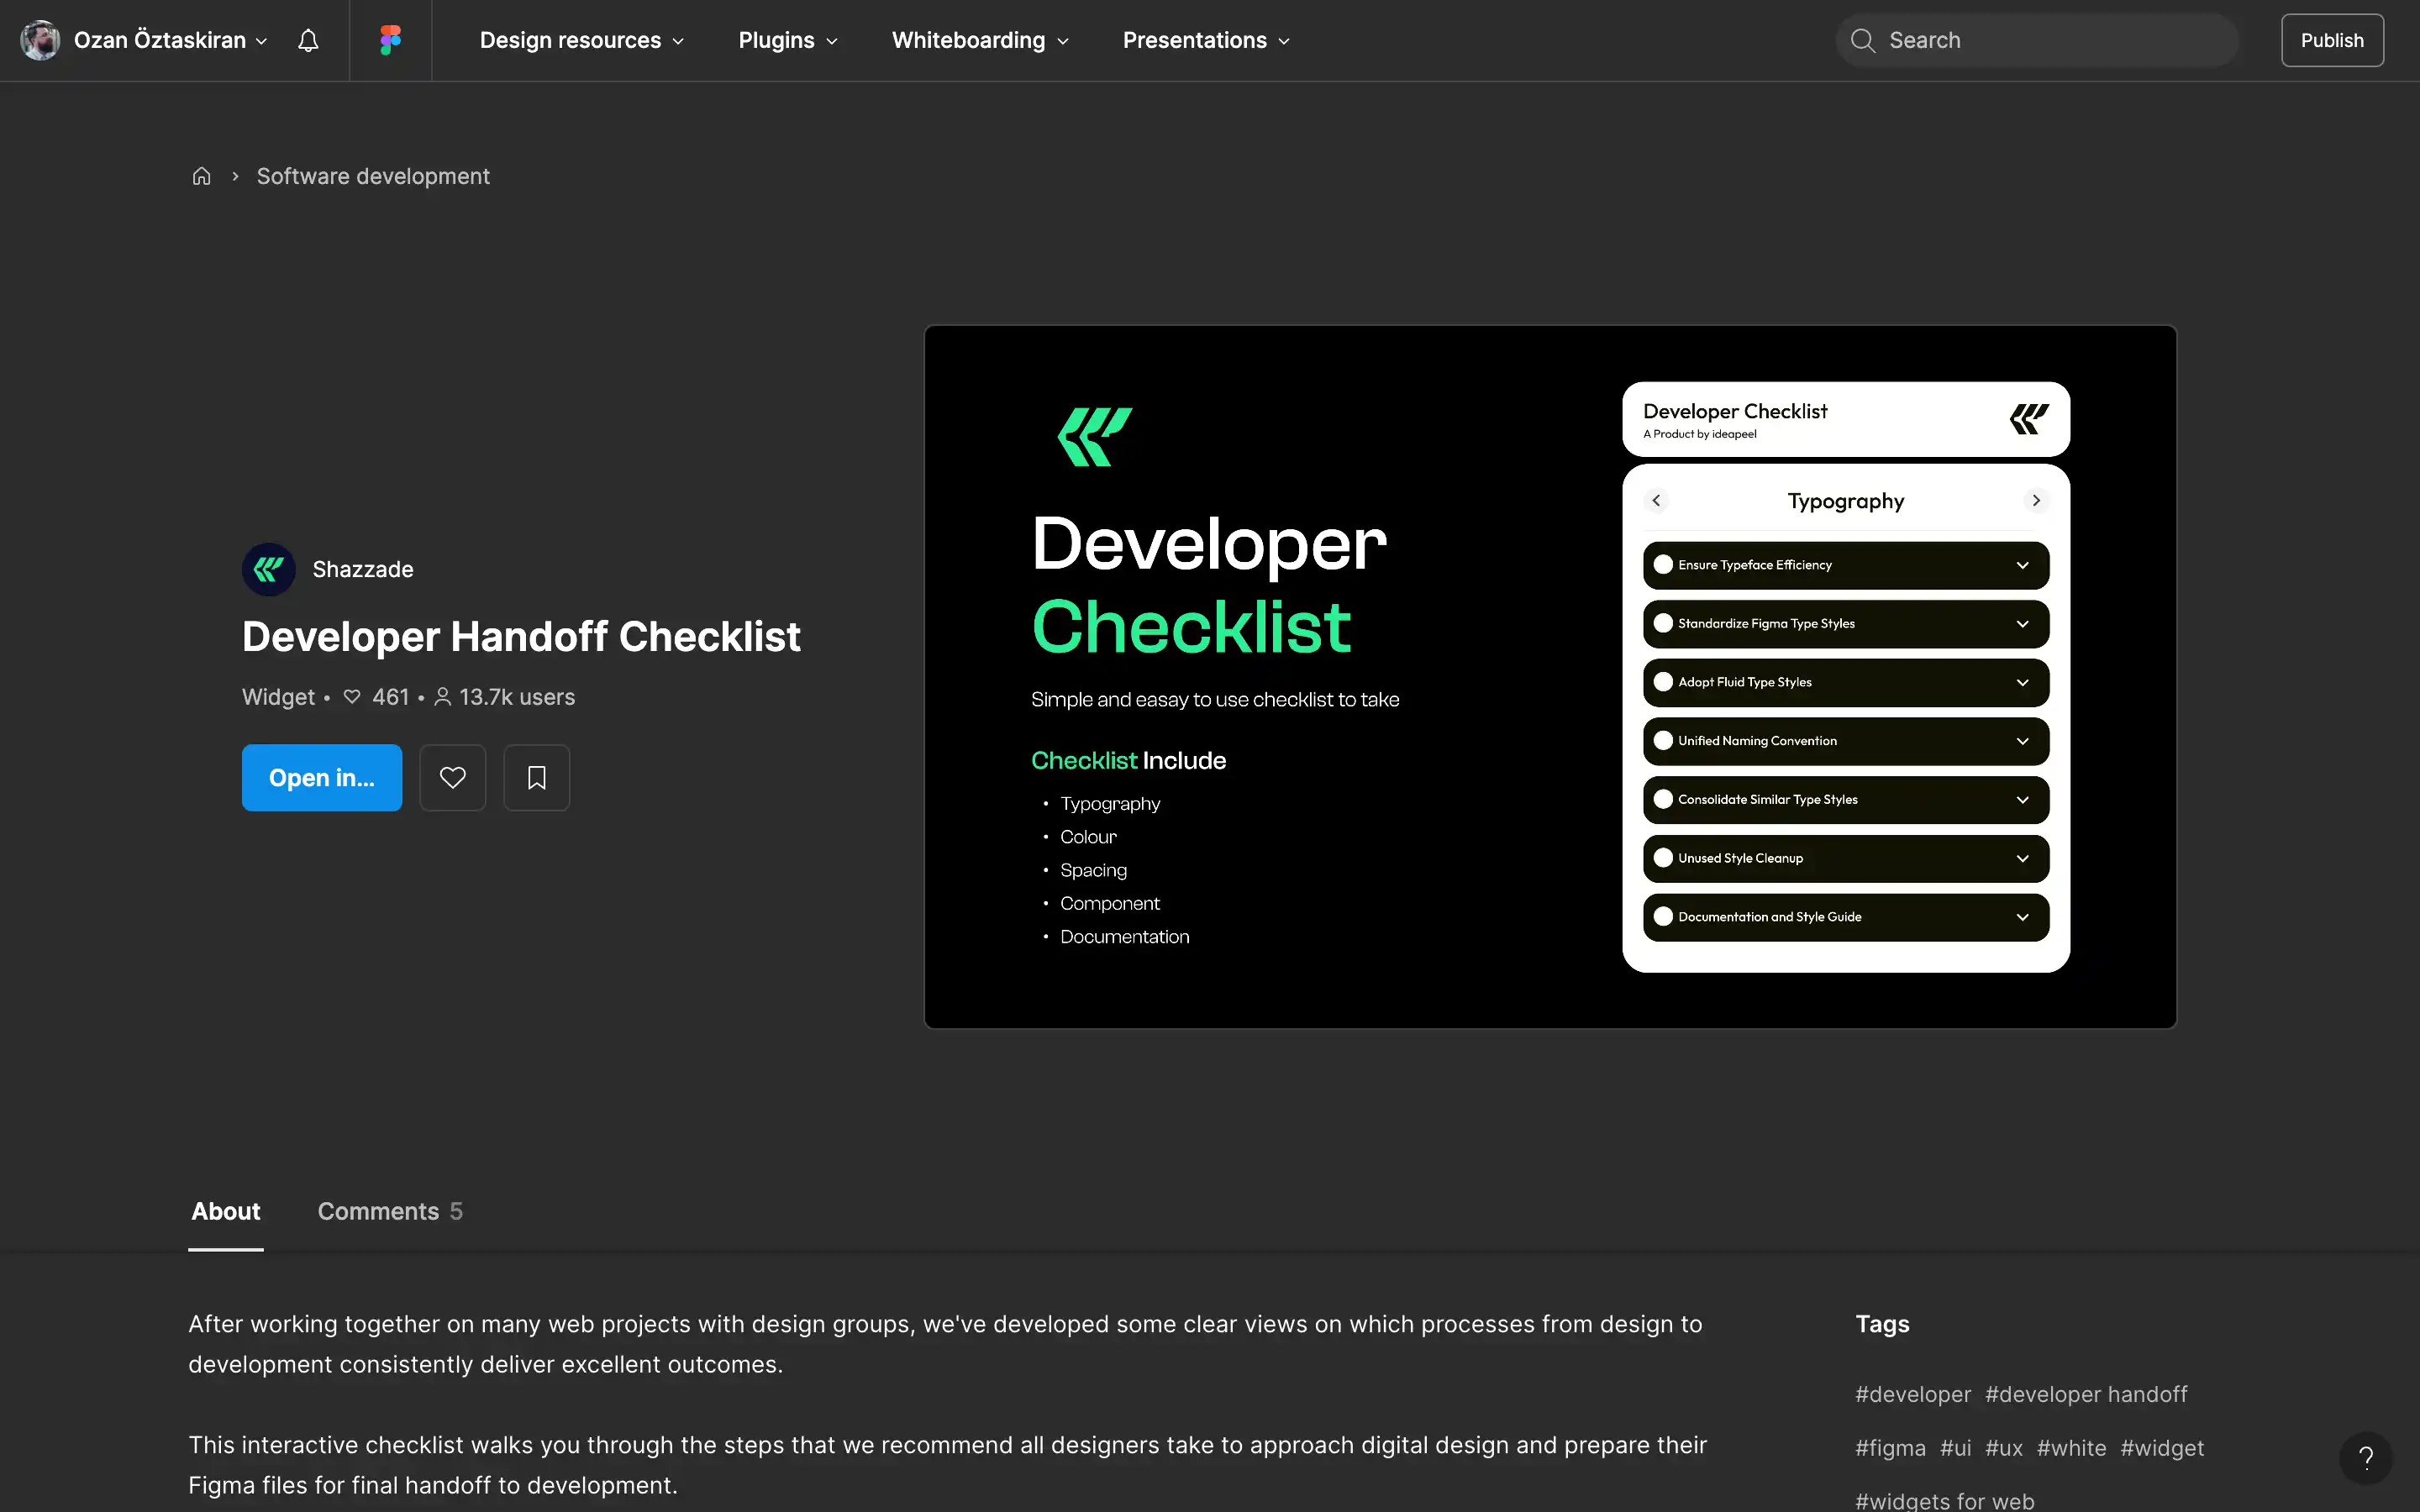
Task: Click ideapeel logo in Developer Checklist card
Action: 2029,419
